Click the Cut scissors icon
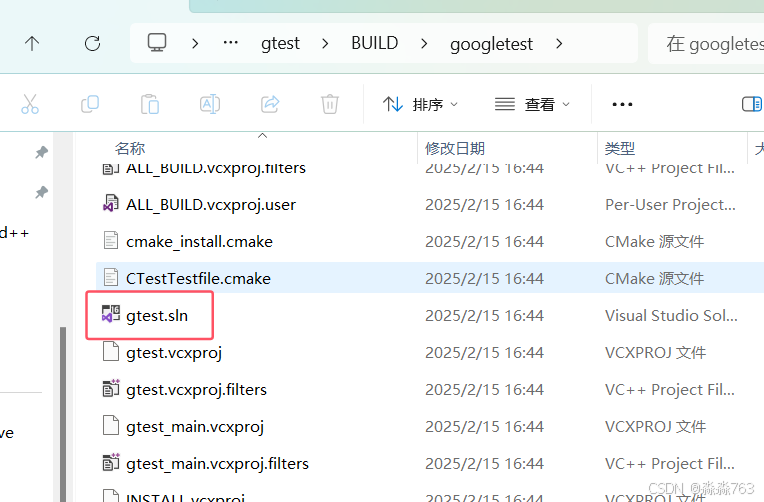Viewport: 764px width, 502px height. pos(30,104)
